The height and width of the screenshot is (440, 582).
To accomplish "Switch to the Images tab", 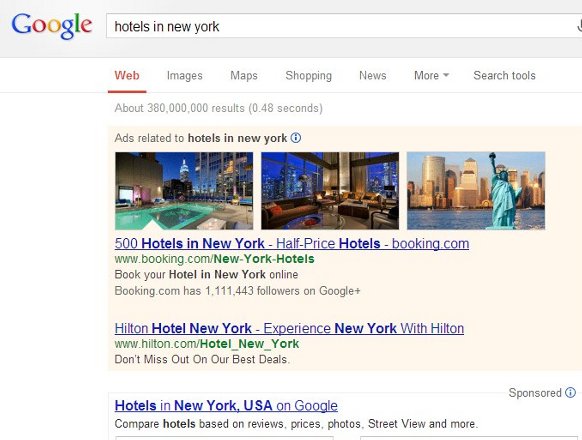I will coord(184,75).
